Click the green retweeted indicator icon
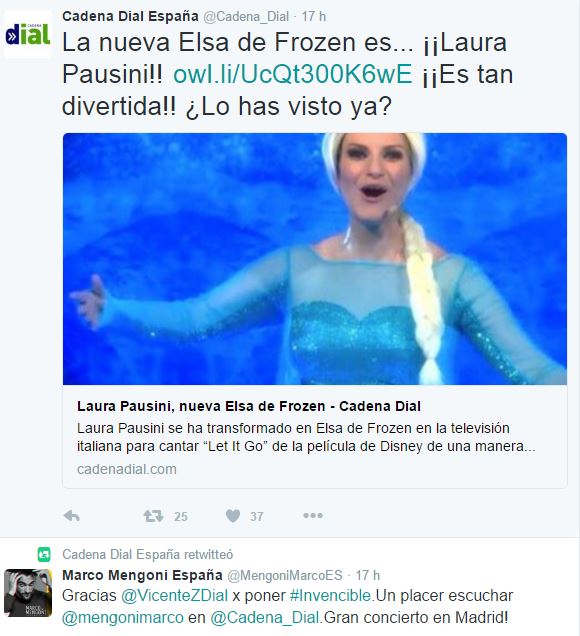 44,554
